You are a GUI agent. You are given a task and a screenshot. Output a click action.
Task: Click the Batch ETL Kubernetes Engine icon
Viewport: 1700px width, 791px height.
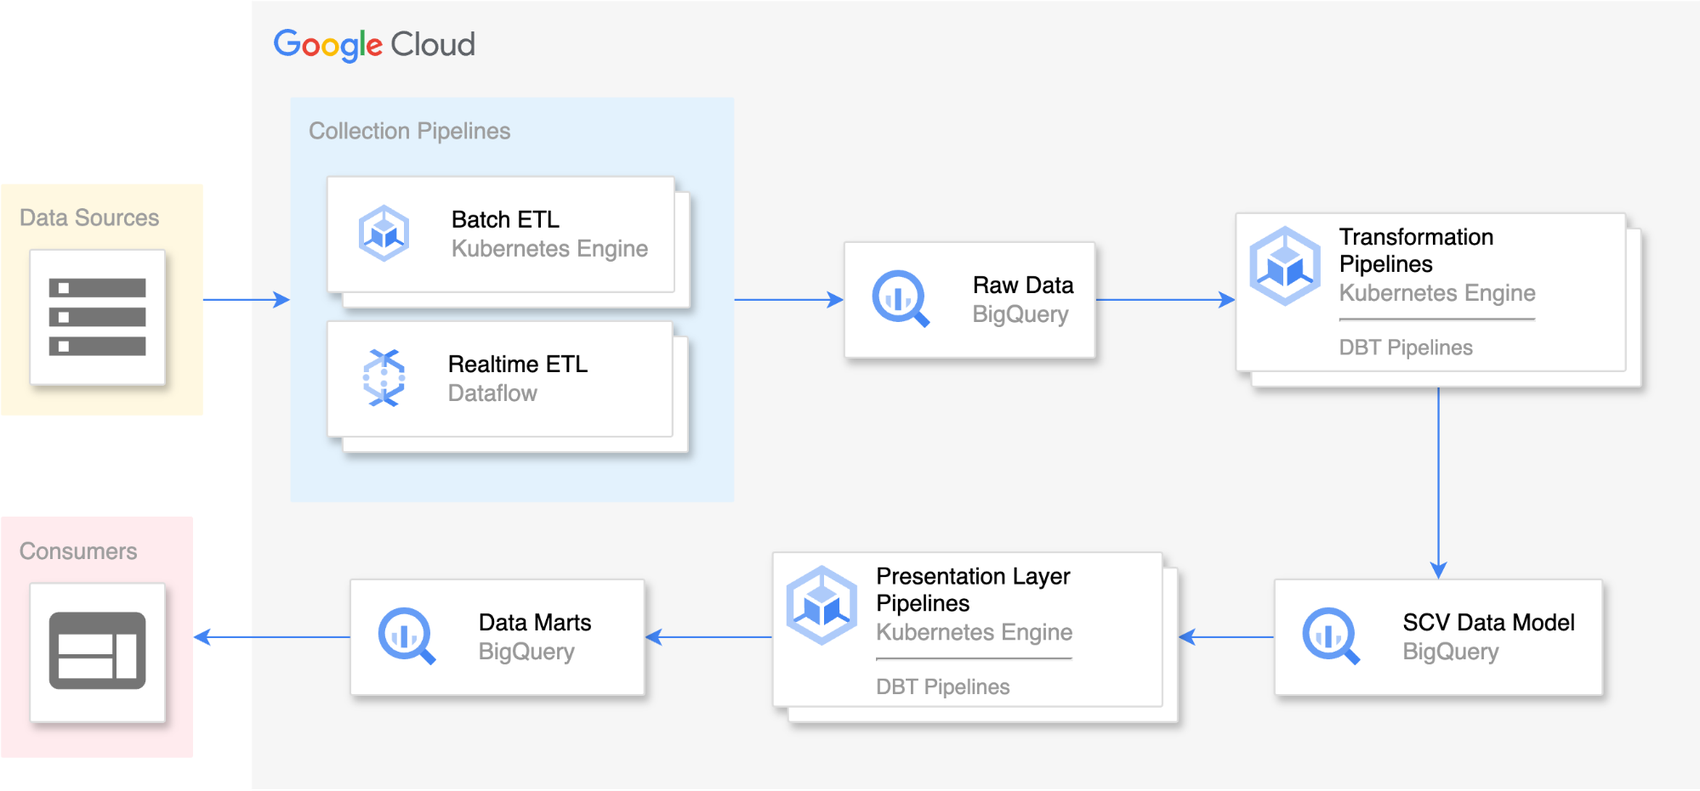pos(384,233)
